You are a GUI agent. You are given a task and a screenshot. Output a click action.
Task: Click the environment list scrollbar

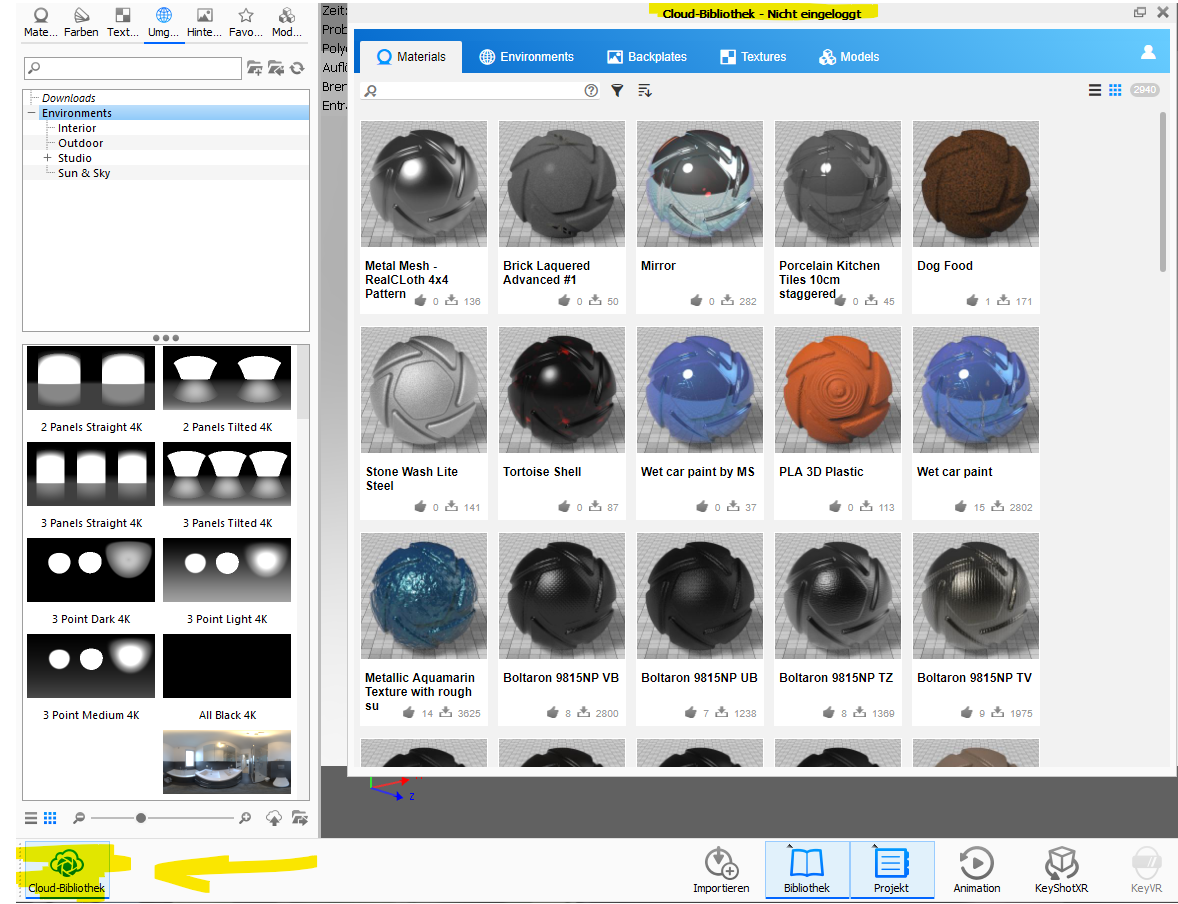303,382
